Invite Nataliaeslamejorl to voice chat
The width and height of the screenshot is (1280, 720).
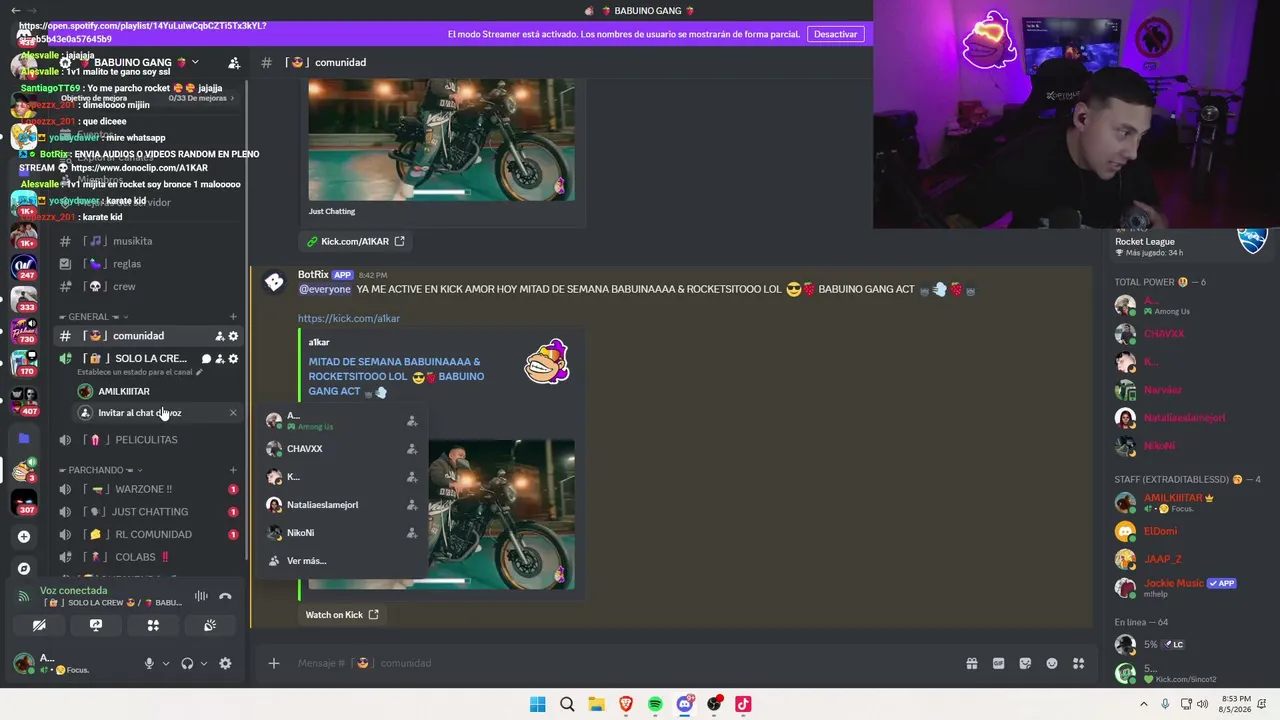pyautogui.click(x=411, y=505)
